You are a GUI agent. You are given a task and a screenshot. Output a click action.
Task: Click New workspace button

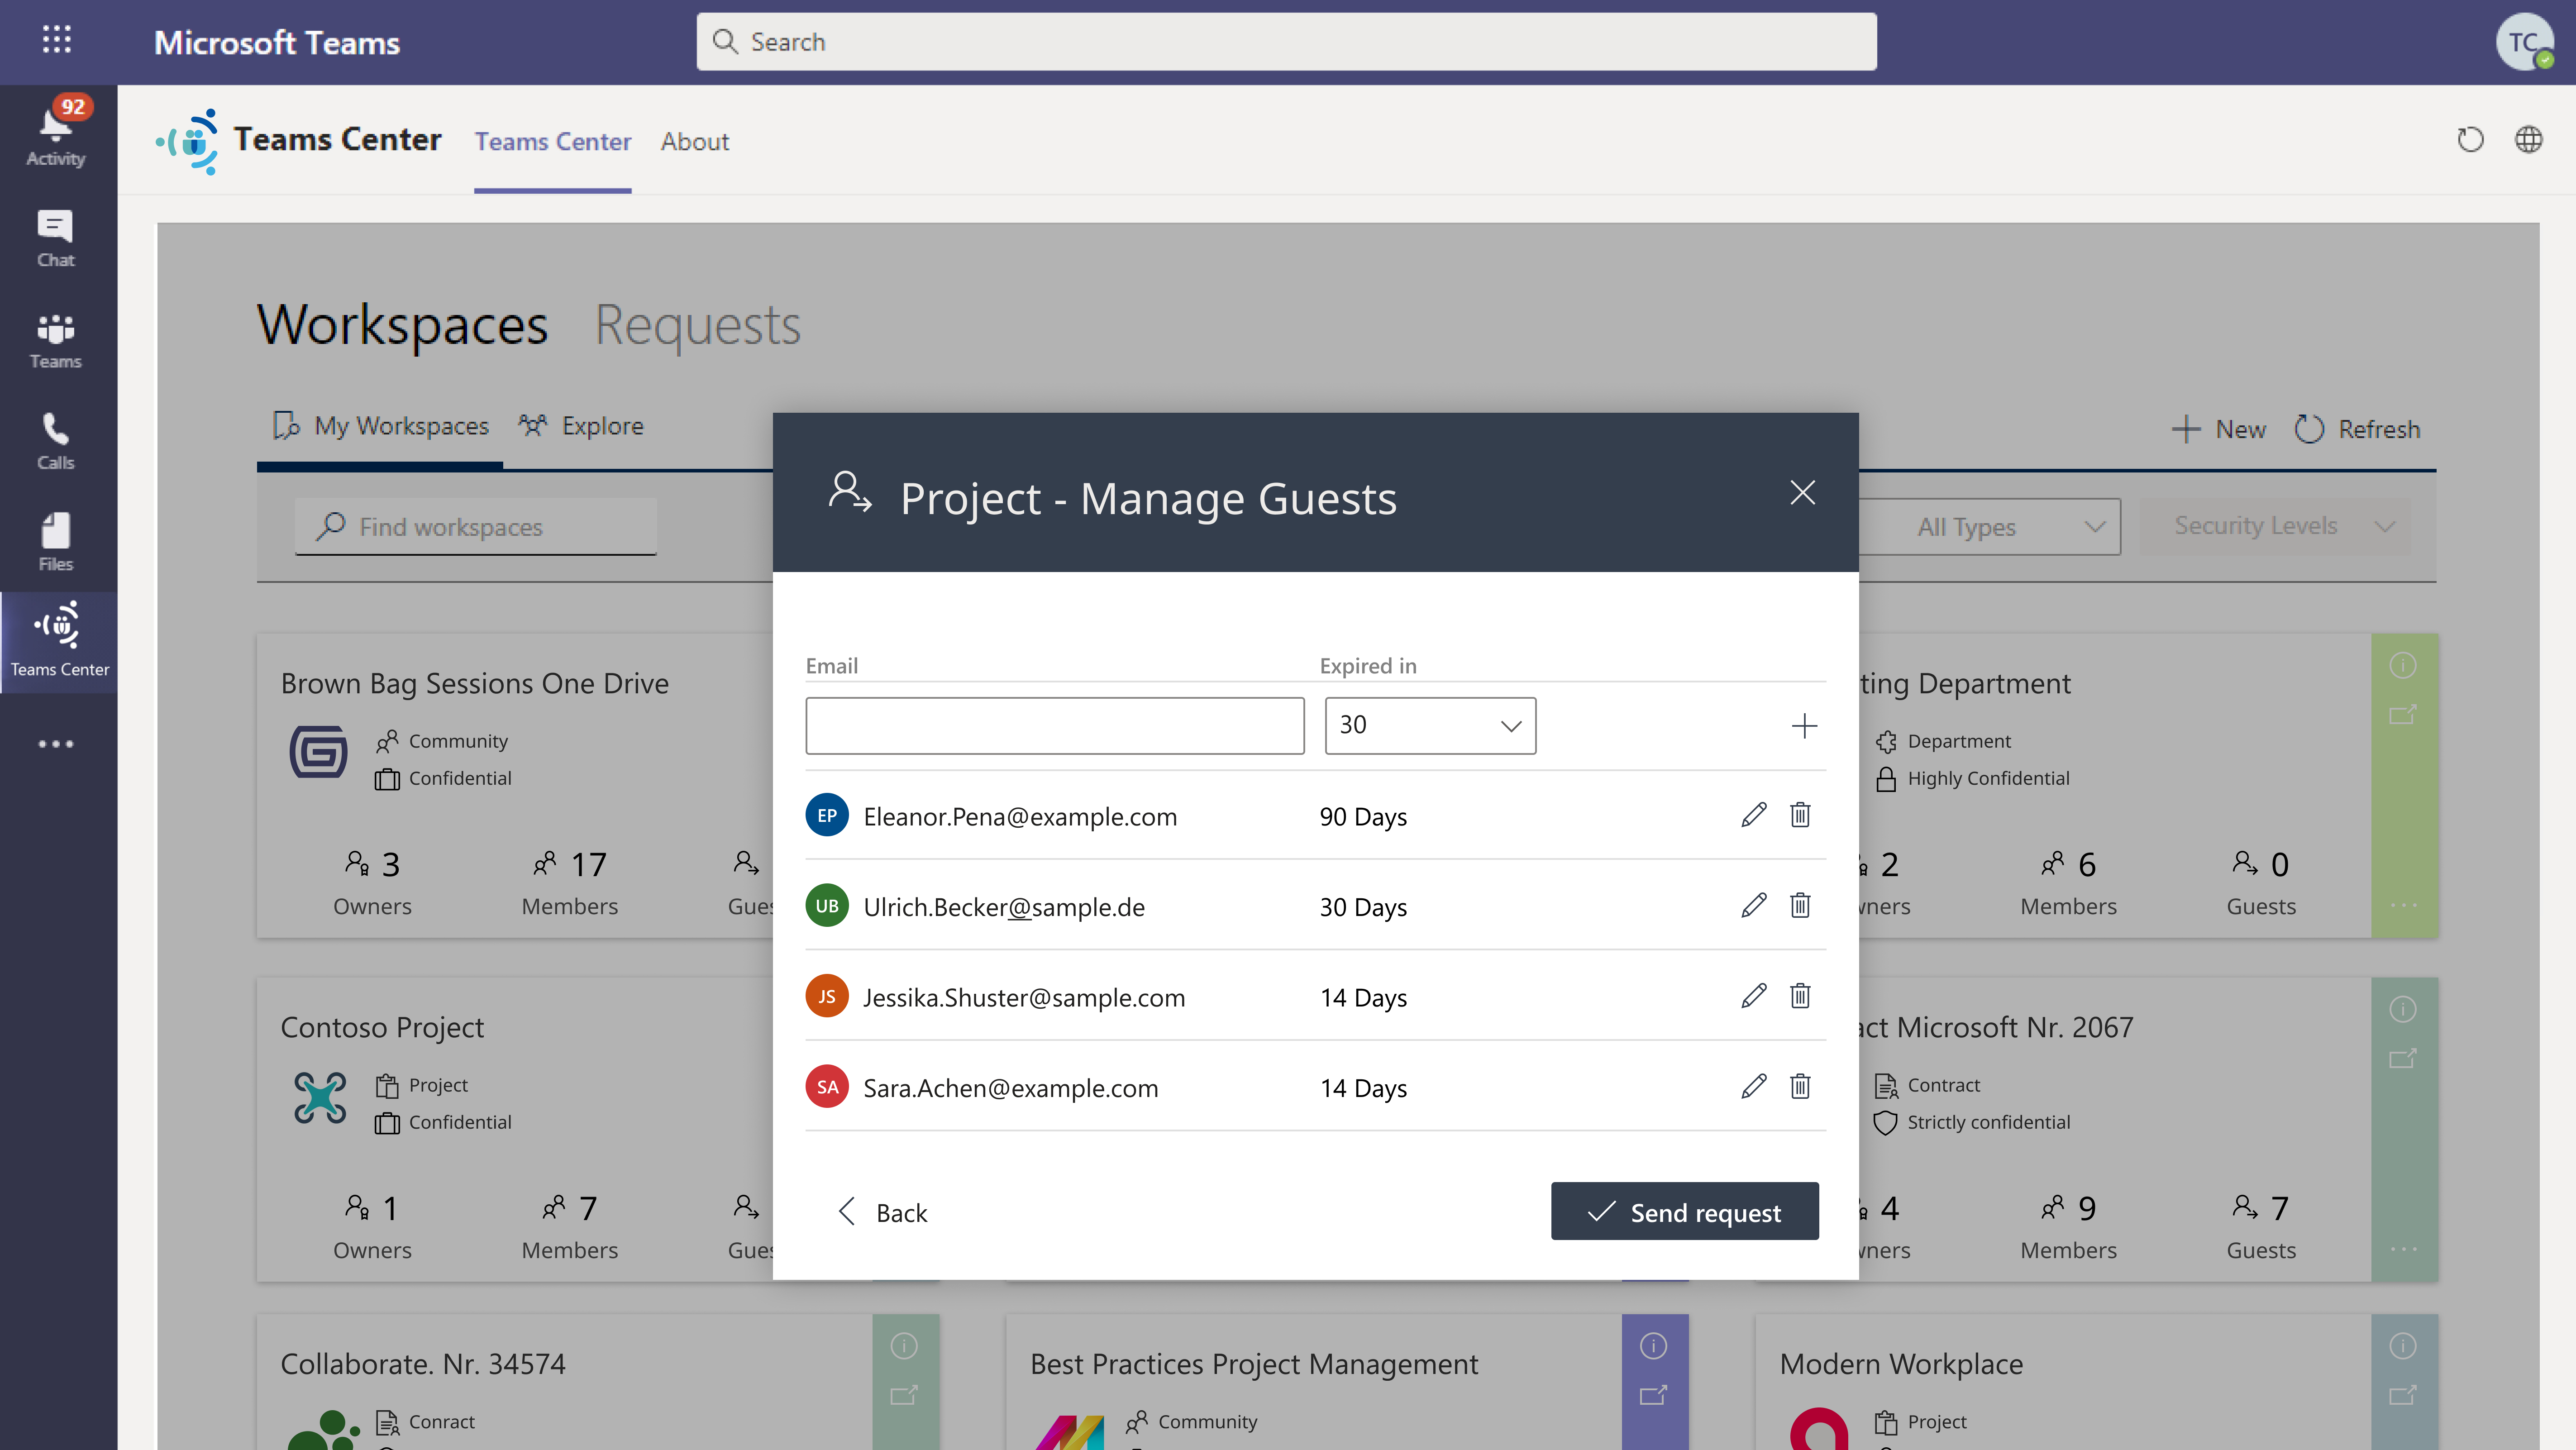pos(2220,430)
